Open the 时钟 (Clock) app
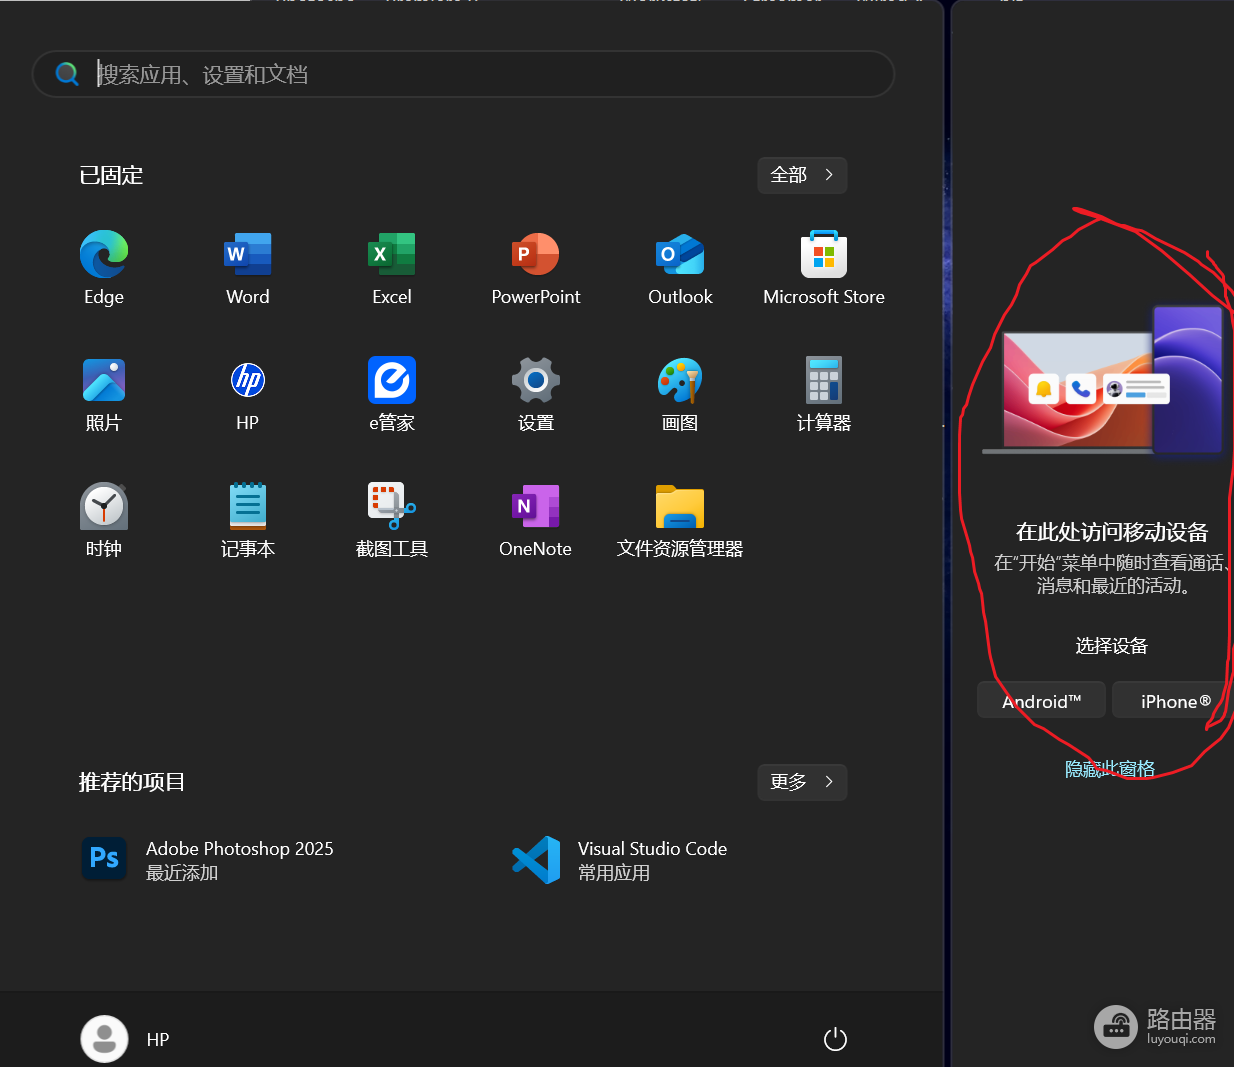The image size is (1234, 1067). tap(104, 506)
